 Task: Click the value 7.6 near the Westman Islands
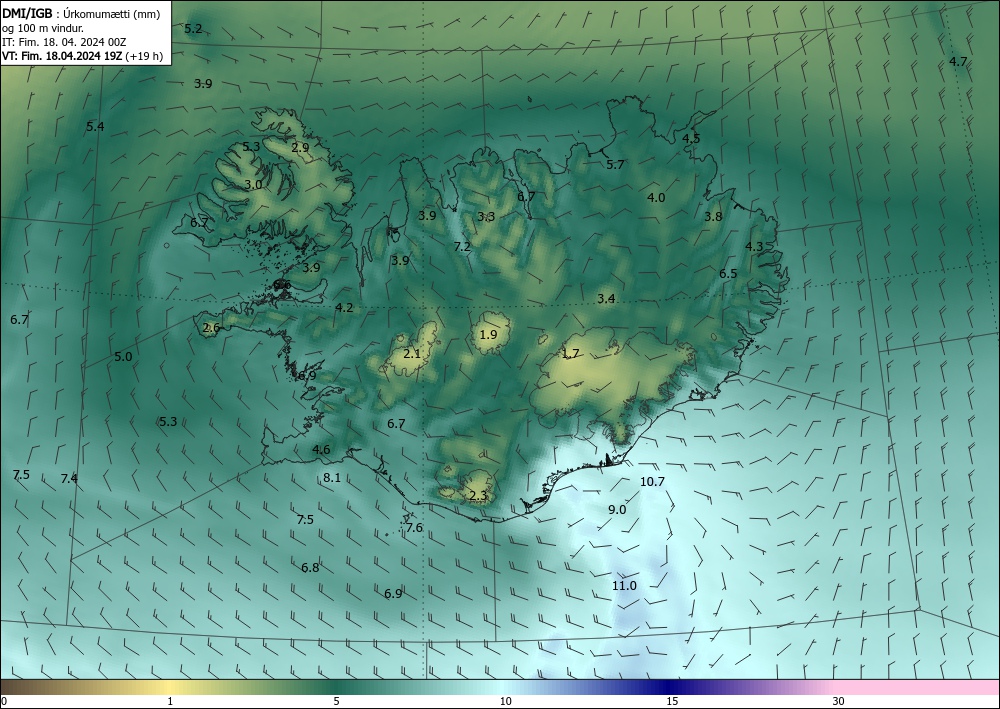coord(414,527)
